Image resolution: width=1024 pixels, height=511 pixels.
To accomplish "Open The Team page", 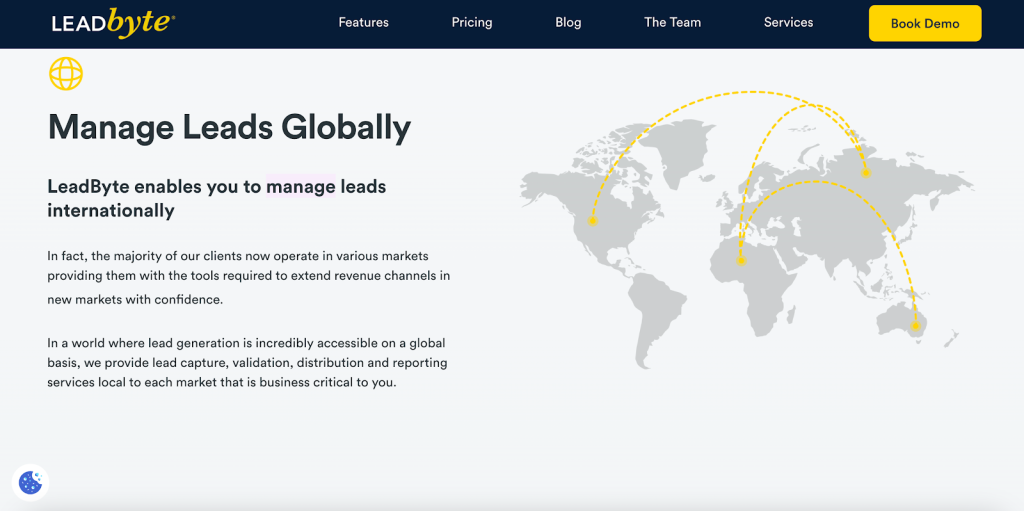I will pos(672,23).
